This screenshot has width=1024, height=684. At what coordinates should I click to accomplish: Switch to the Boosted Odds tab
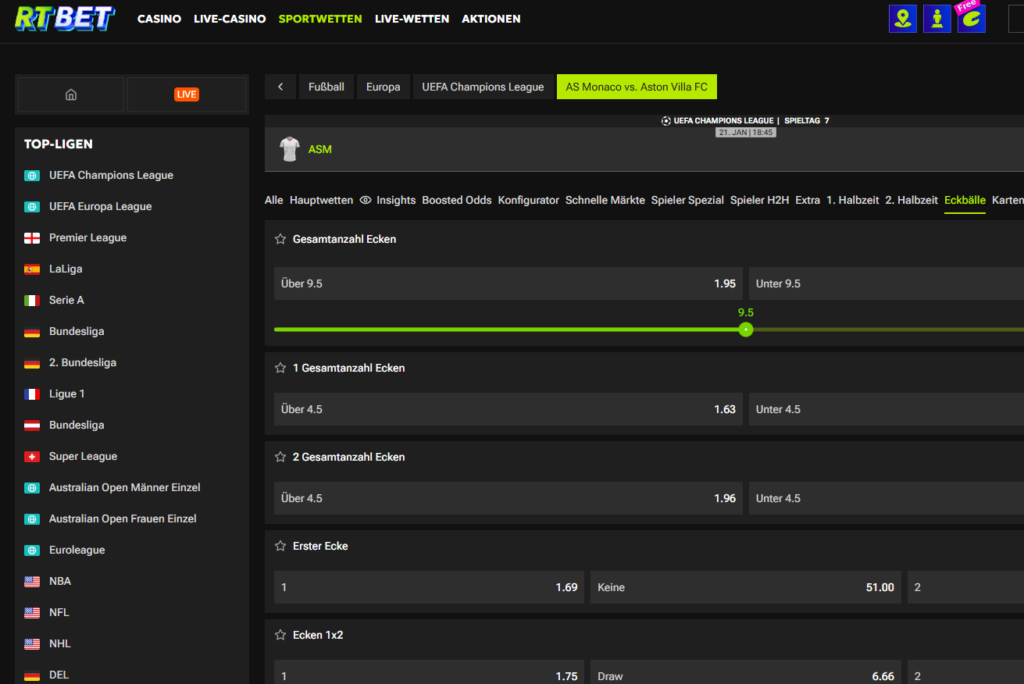point(456,200)
